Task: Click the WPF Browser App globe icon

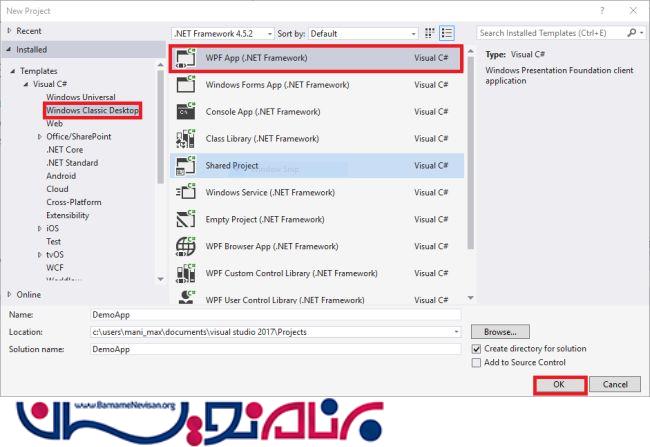Action: tap(185, 246)
